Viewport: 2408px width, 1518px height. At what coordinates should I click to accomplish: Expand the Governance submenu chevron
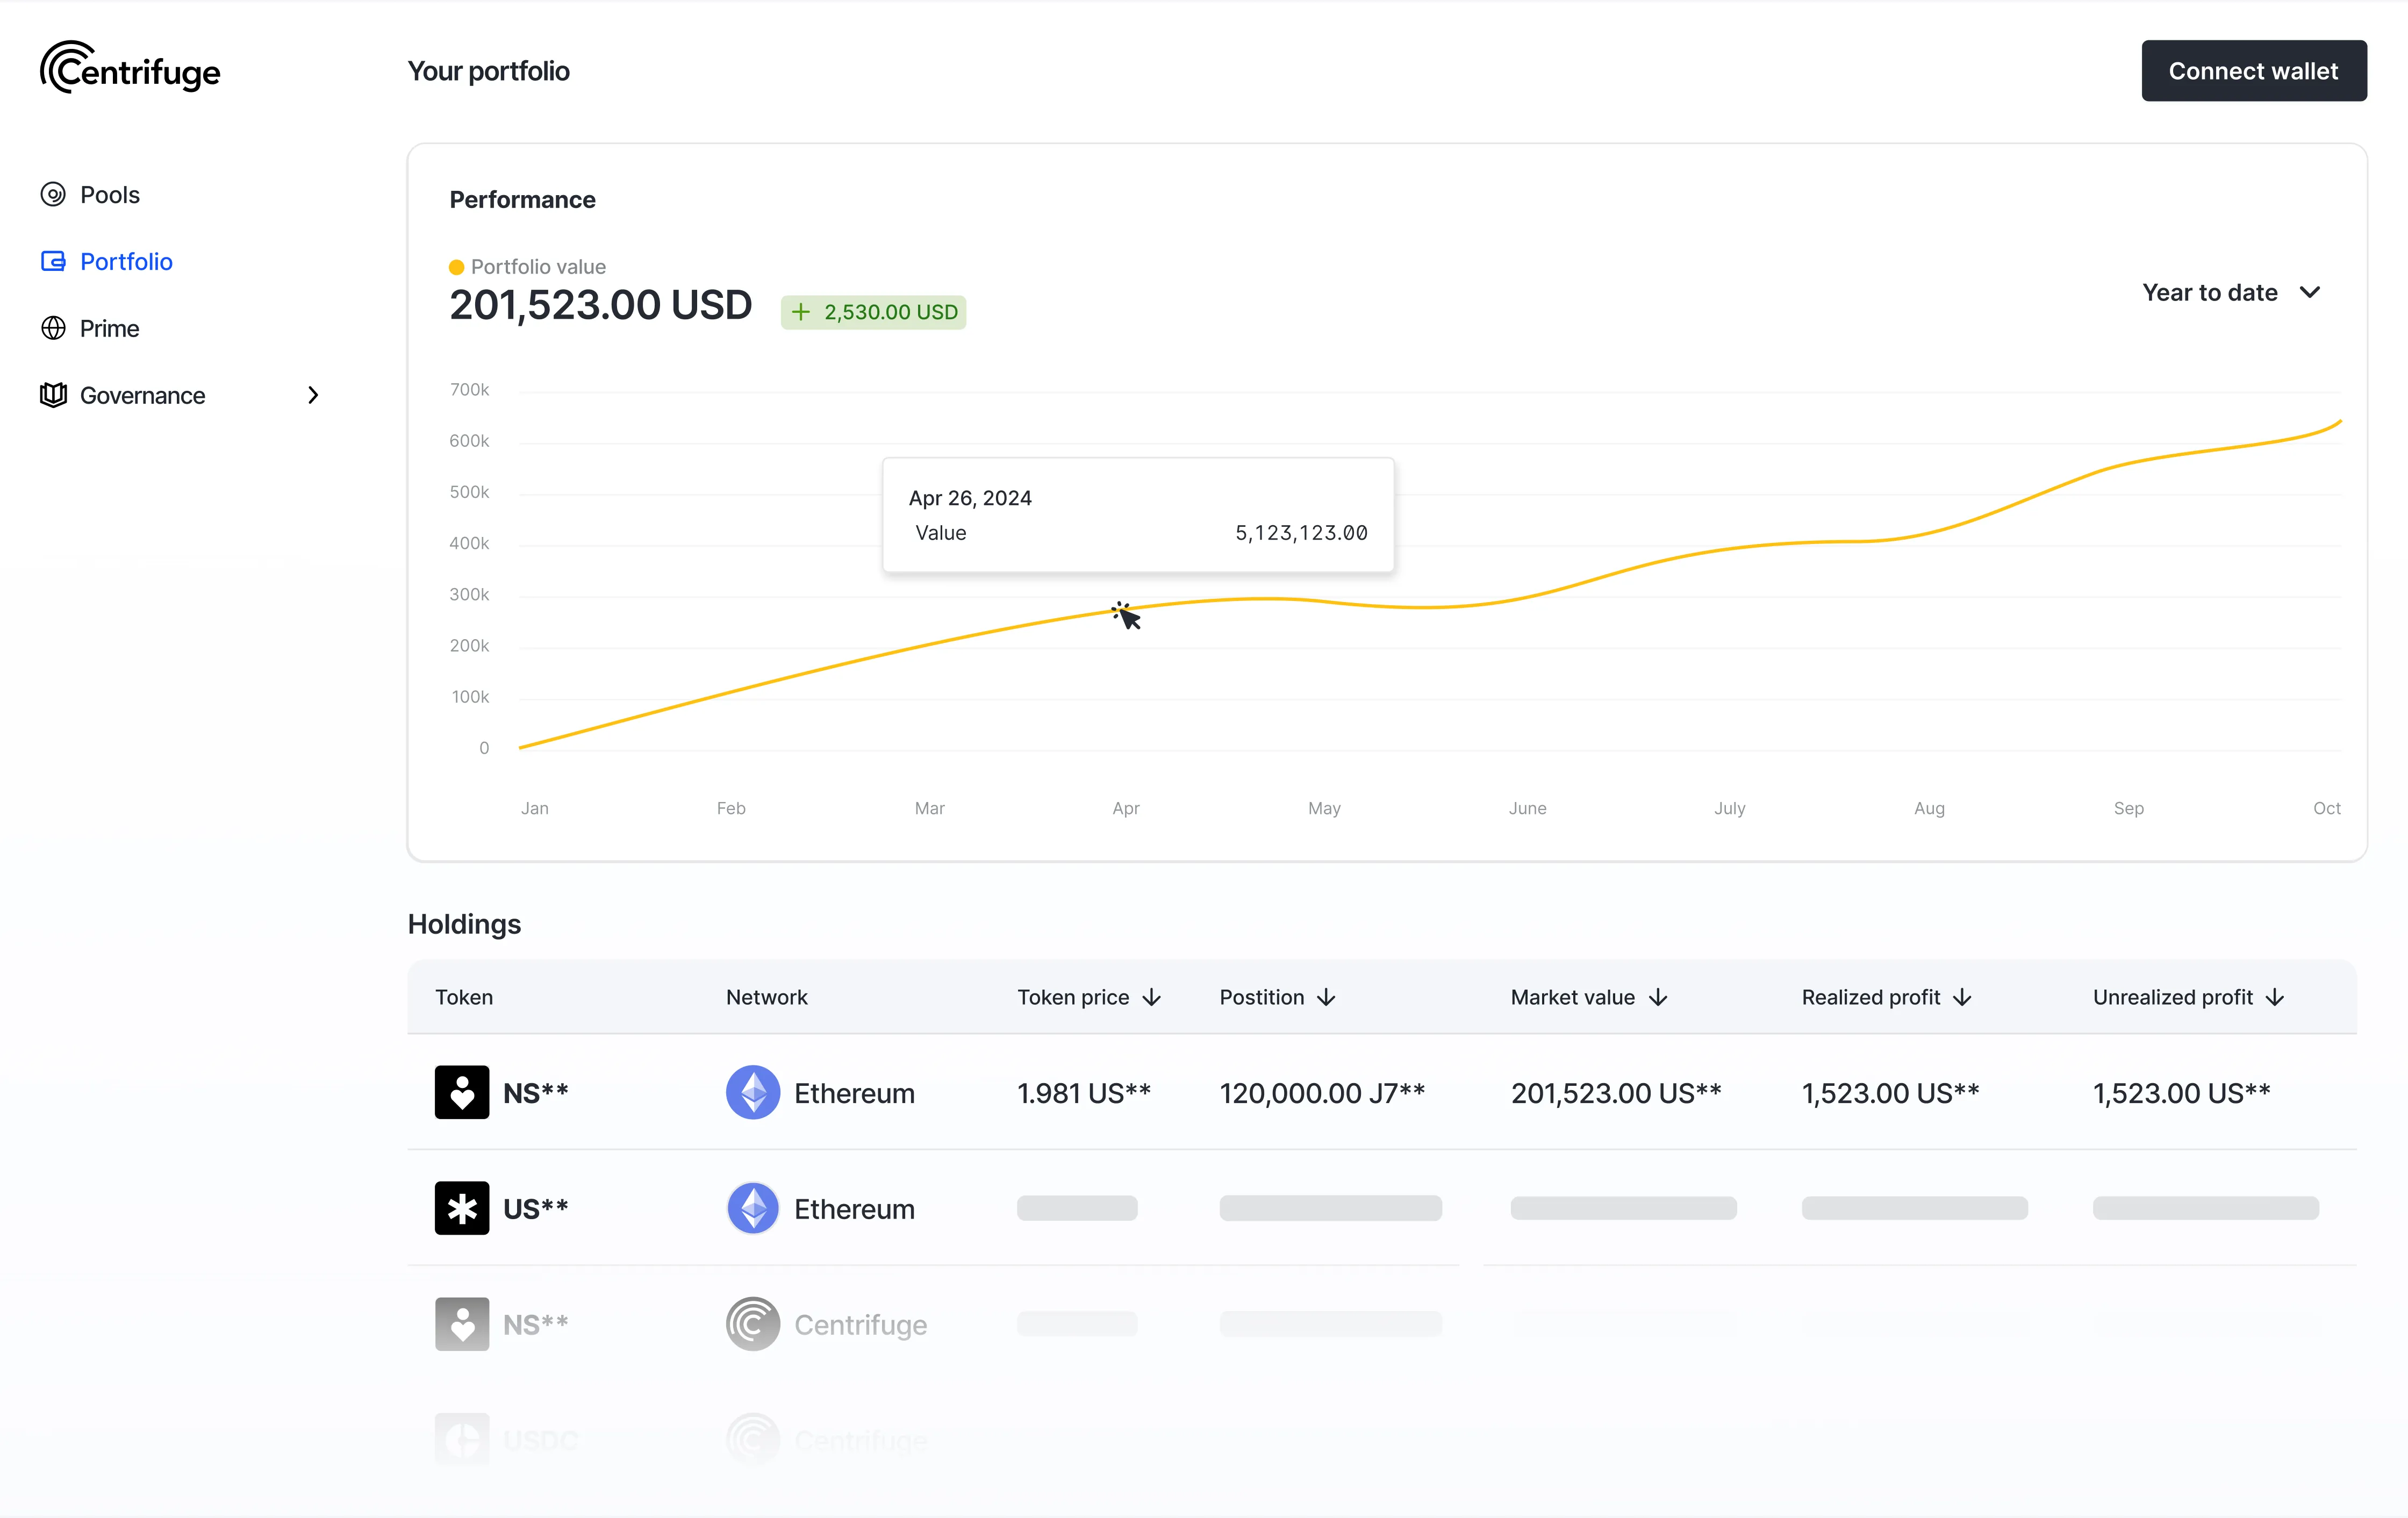313,395
